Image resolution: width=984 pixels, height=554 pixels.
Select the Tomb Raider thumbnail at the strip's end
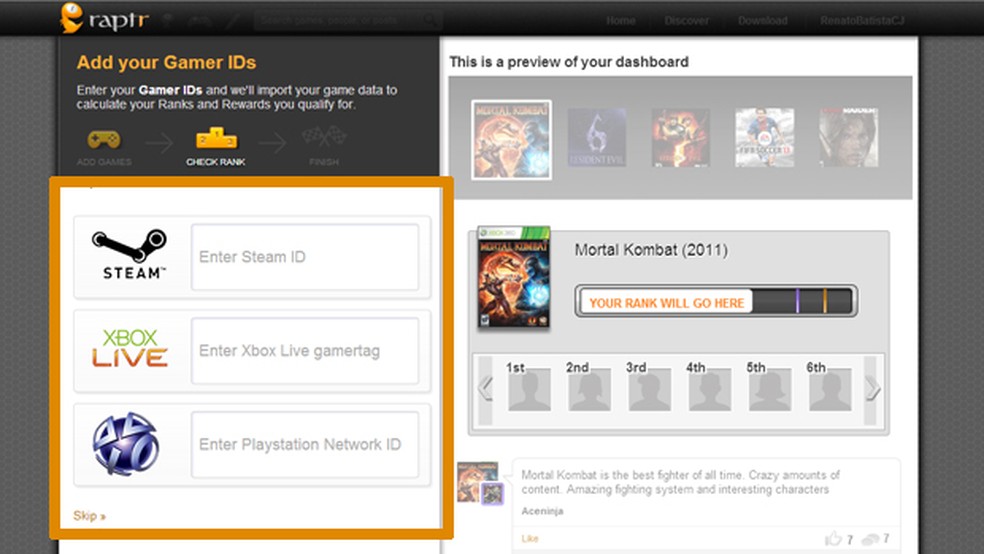coord(848,137)
